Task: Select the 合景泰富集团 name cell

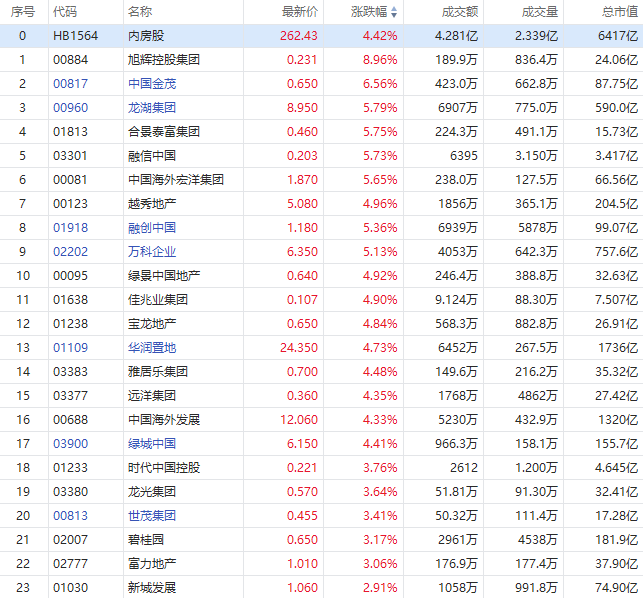Action: (x=164, y=132)
